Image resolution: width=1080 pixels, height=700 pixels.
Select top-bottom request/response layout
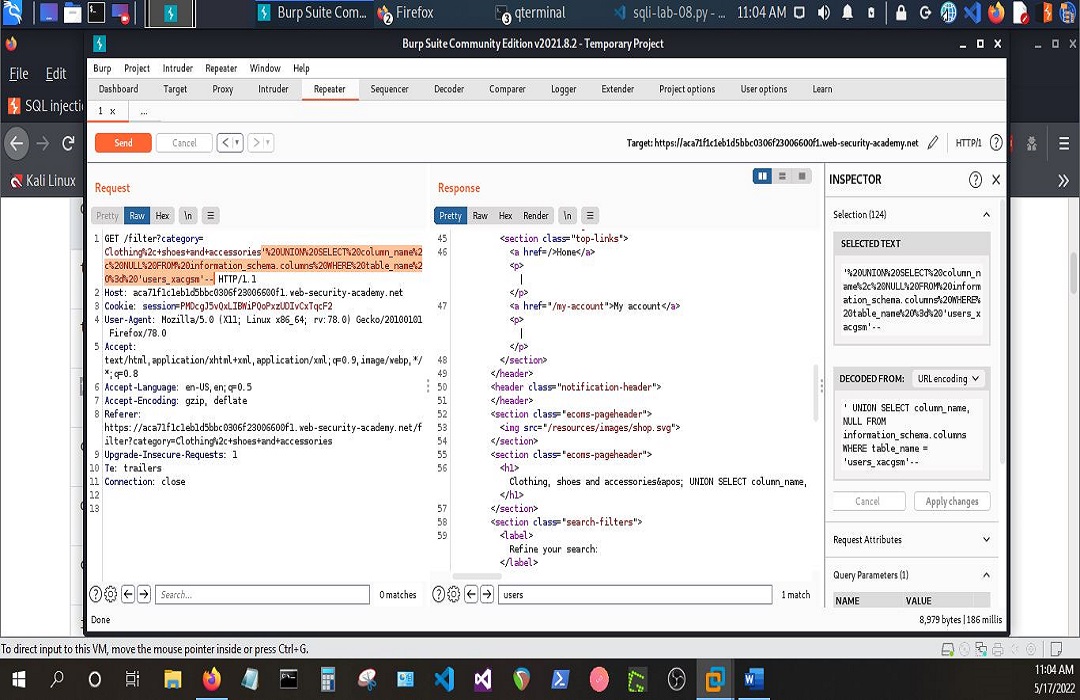tap(782, 176)
